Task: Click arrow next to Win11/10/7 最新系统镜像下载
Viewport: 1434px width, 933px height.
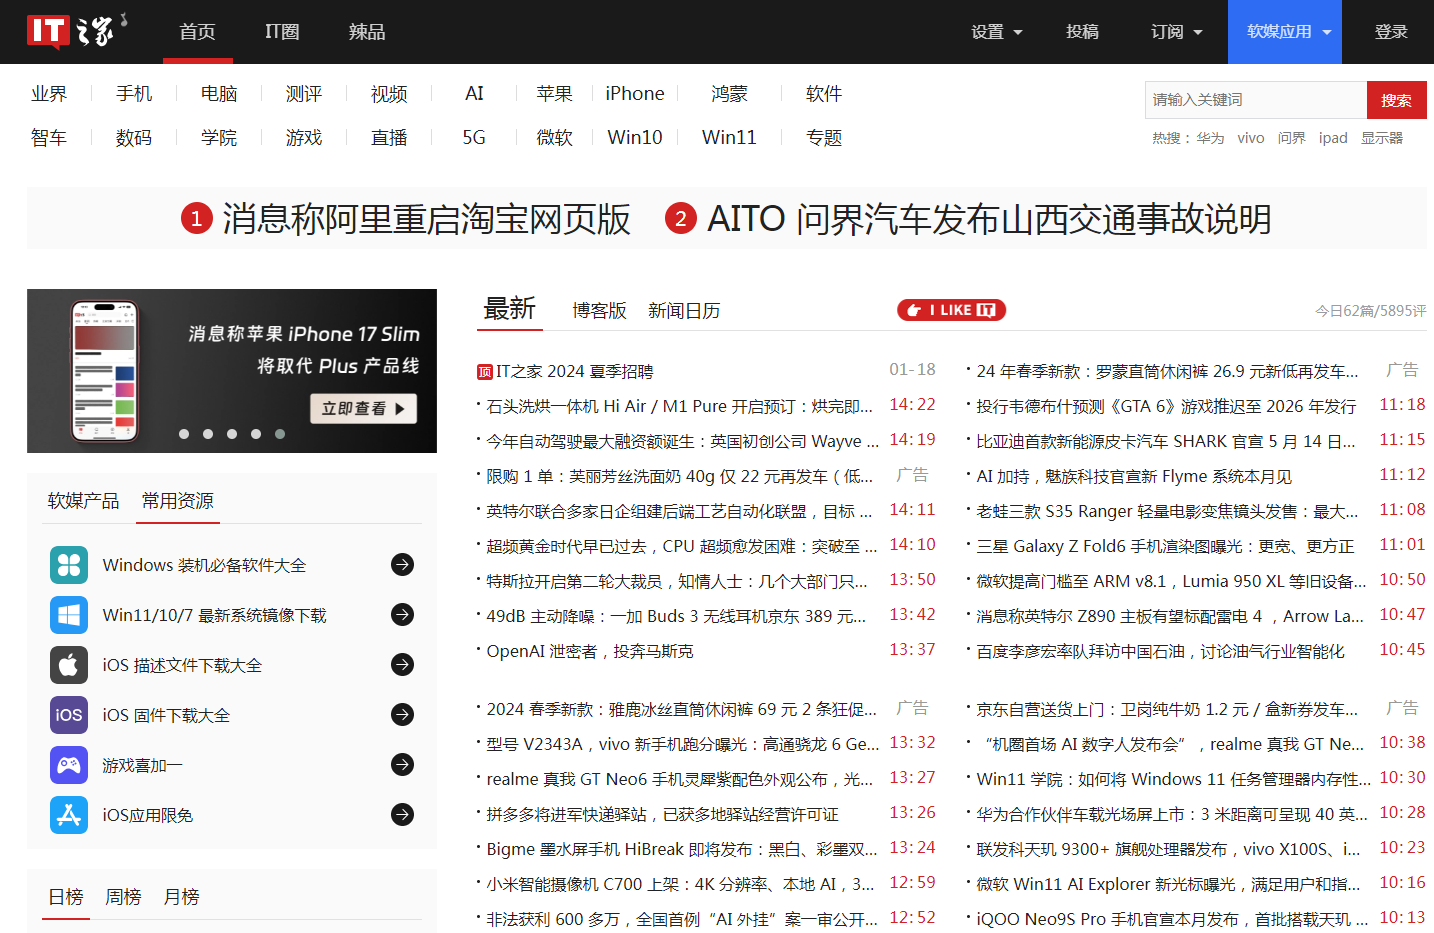Action: click(x=403, y=614)
